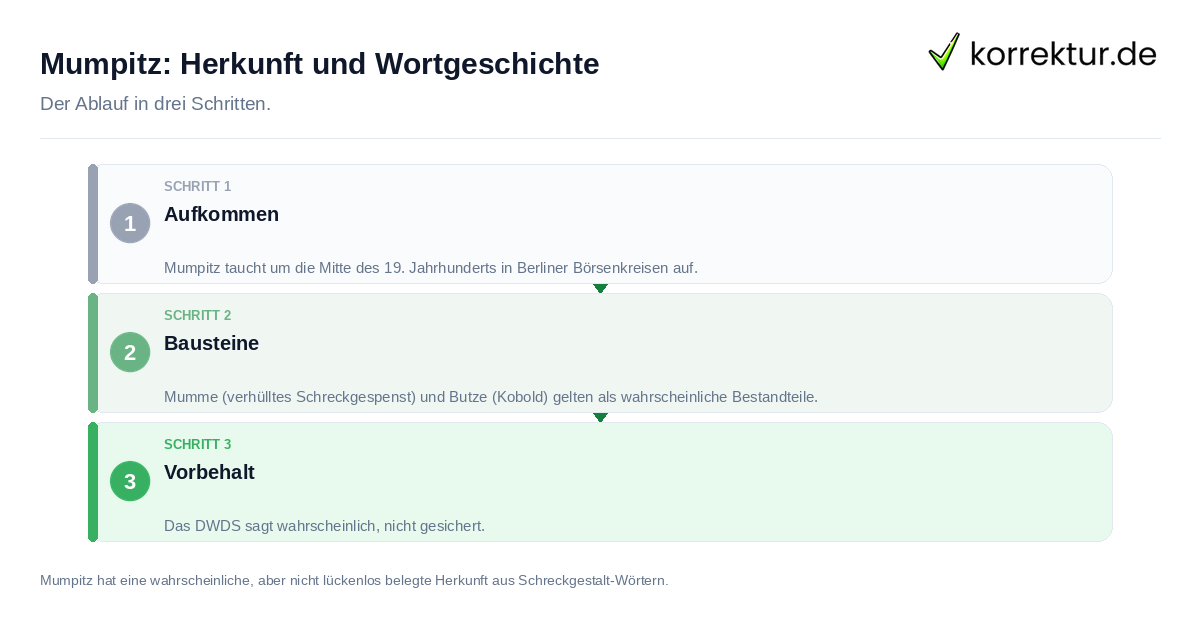Viewport: 1200px width, 630px height.
Task: Click the sentence 'Das DWDS sagt wahrscheinlich'
Action: click(324, 526)
